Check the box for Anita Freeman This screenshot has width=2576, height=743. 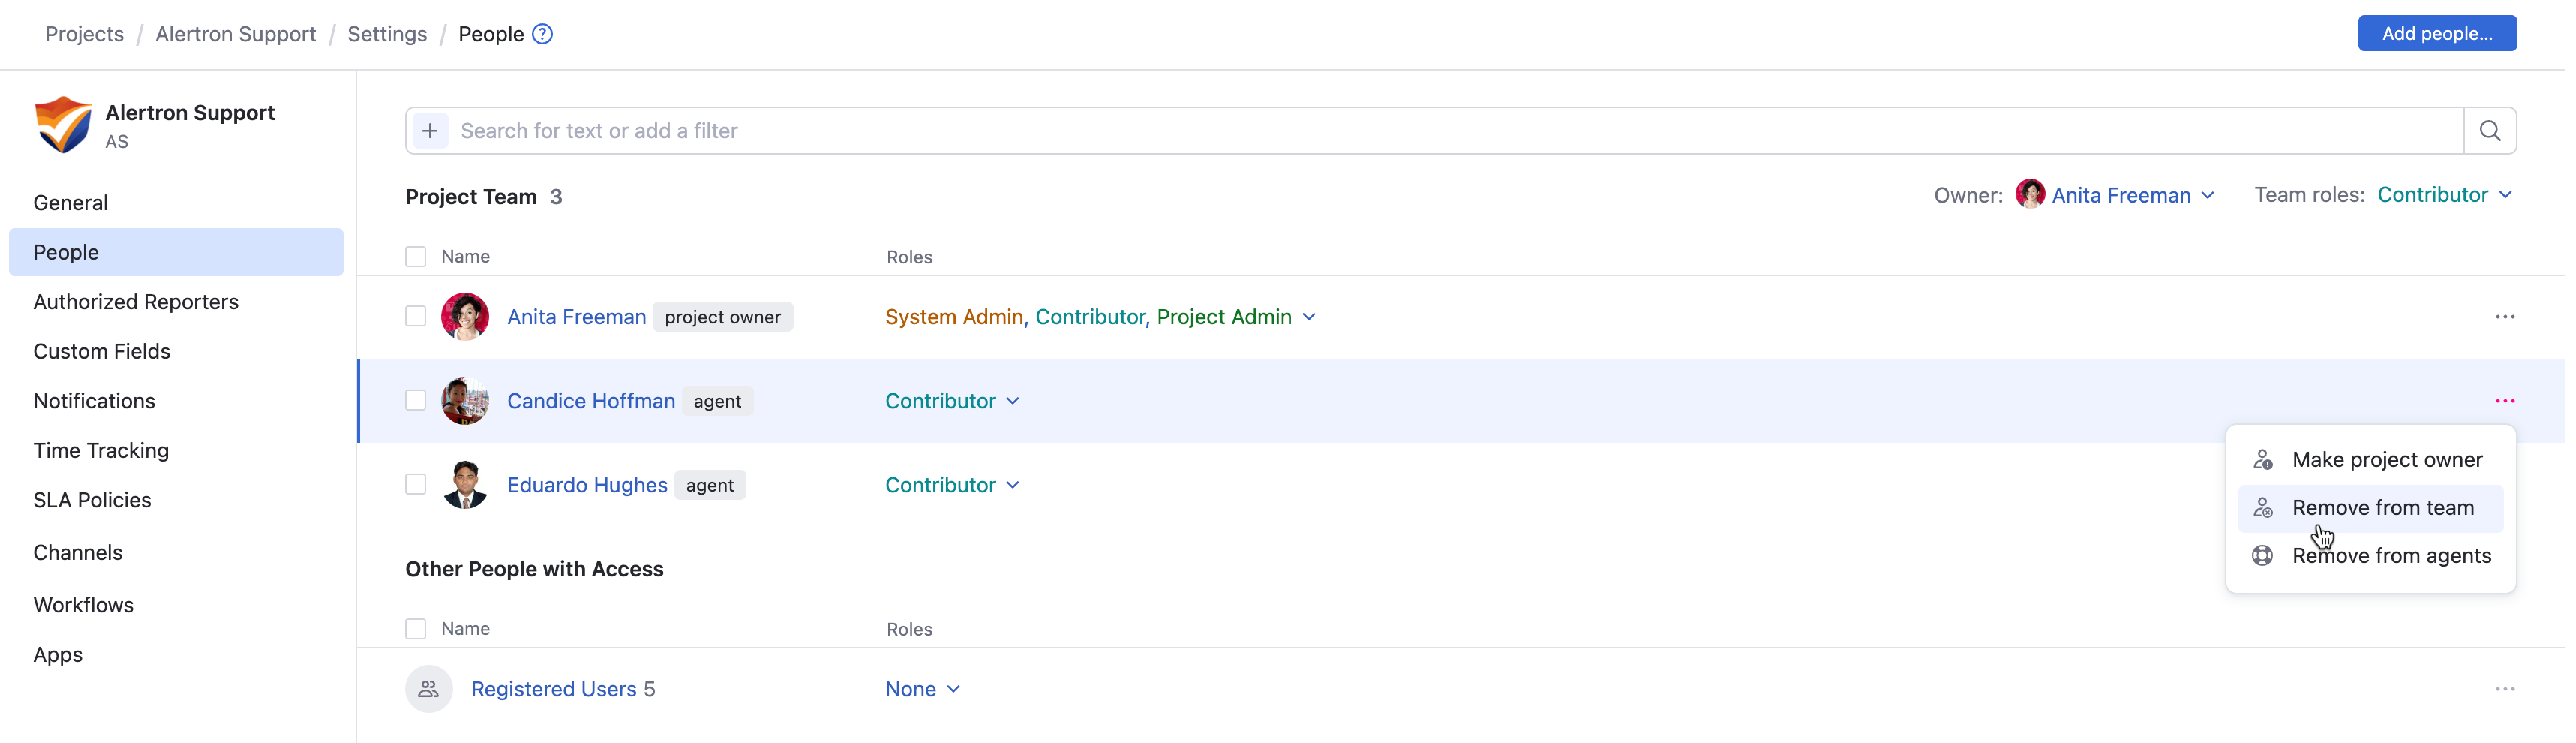pos(416,317)
